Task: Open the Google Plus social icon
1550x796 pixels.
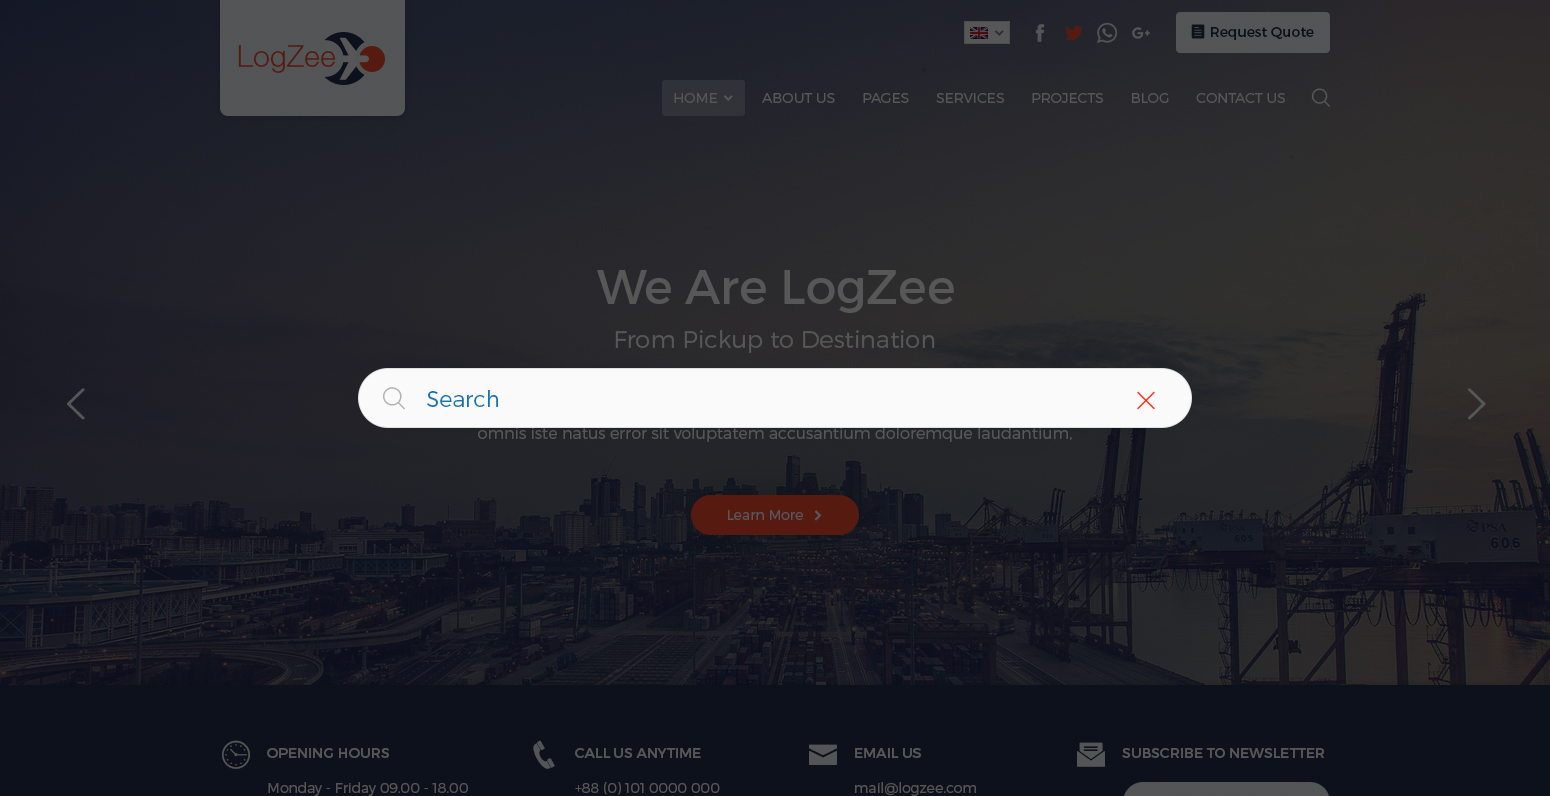Action: tap(1141, 33)
